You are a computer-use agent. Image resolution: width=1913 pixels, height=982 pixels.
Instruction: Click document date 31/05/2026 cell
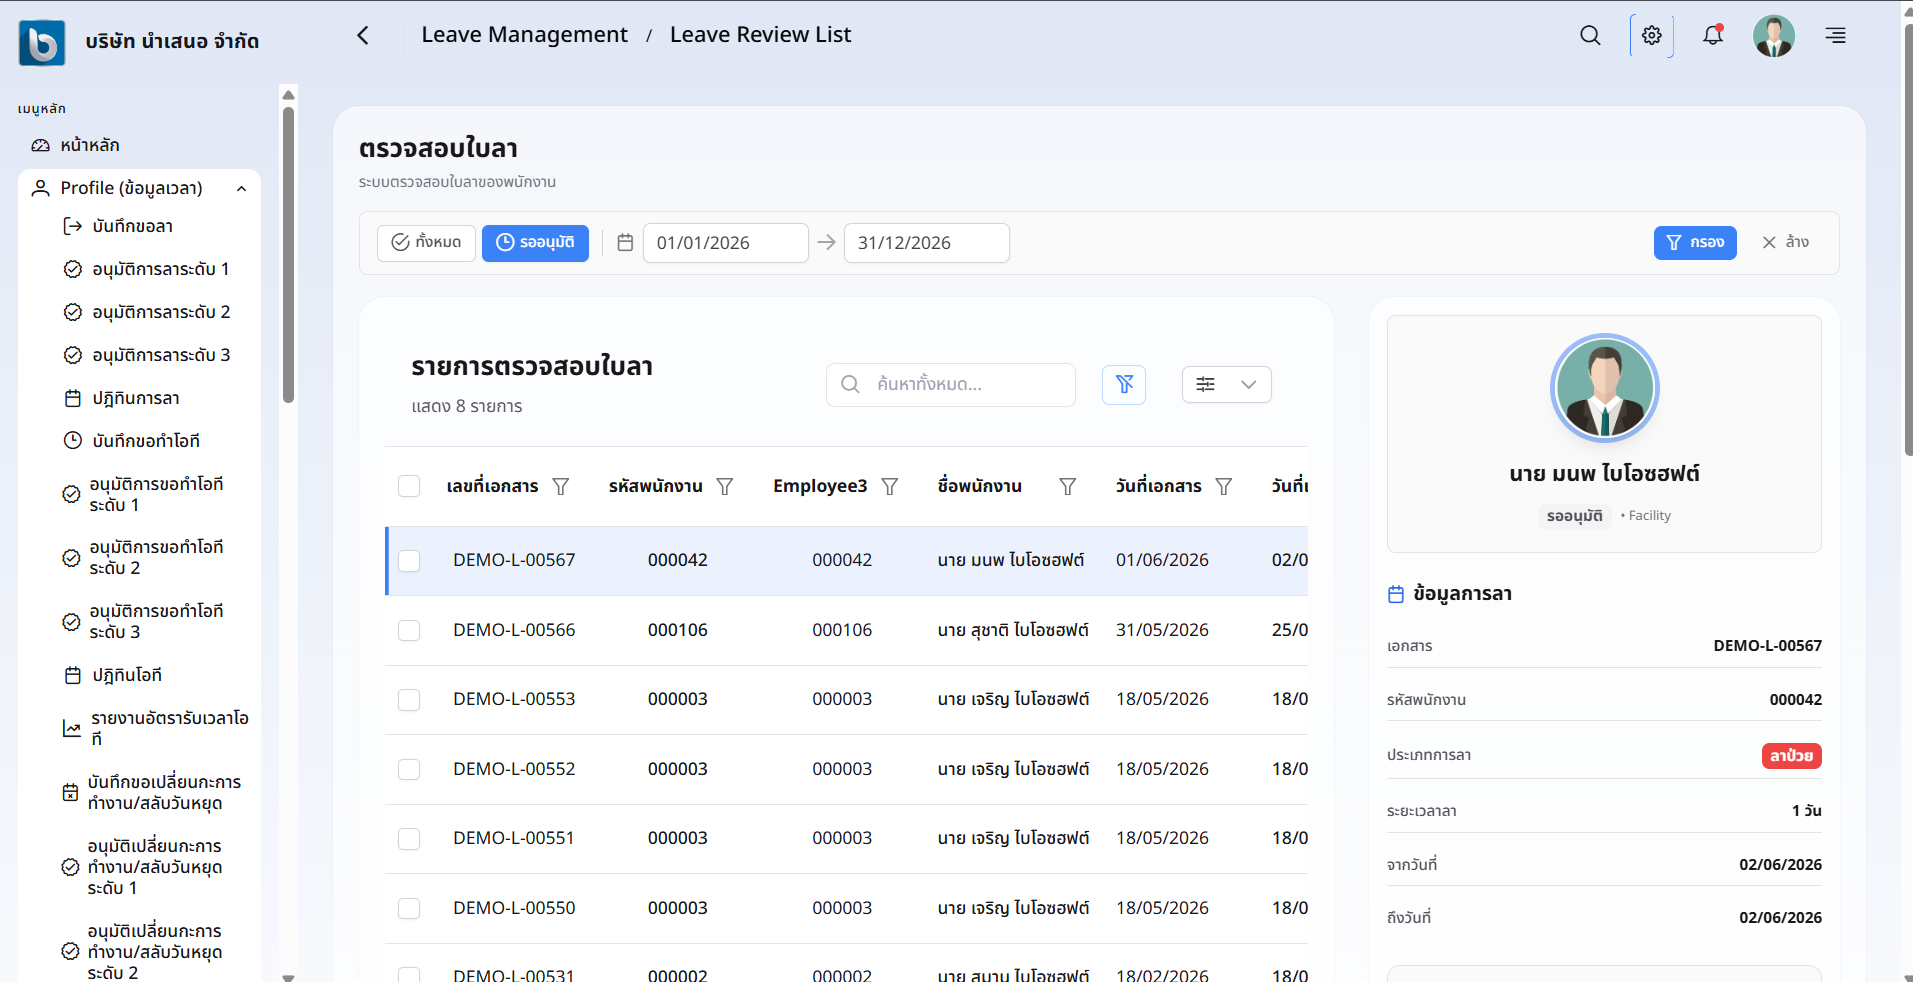click(x=1162, y=630)
